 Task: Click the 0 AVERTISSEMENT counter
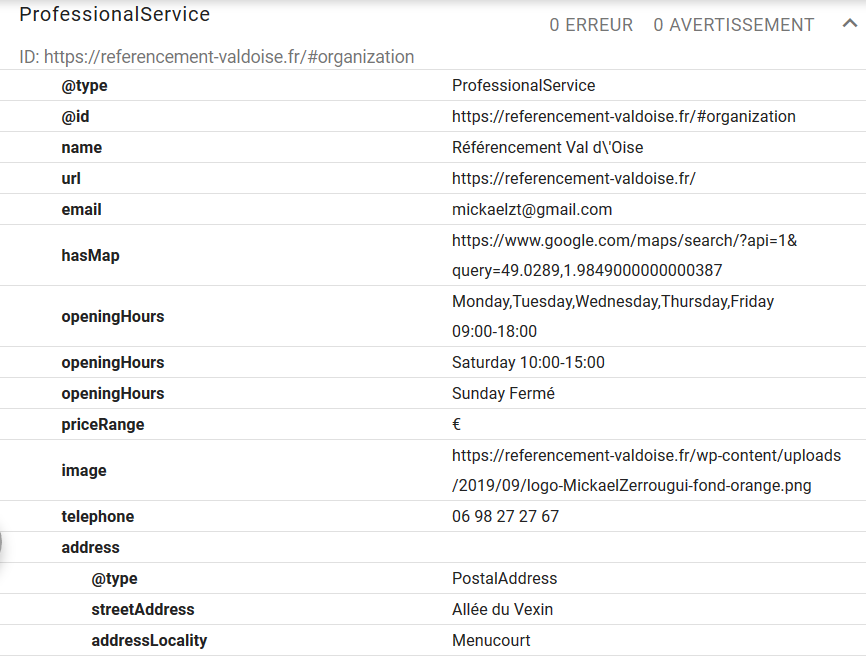733,25
